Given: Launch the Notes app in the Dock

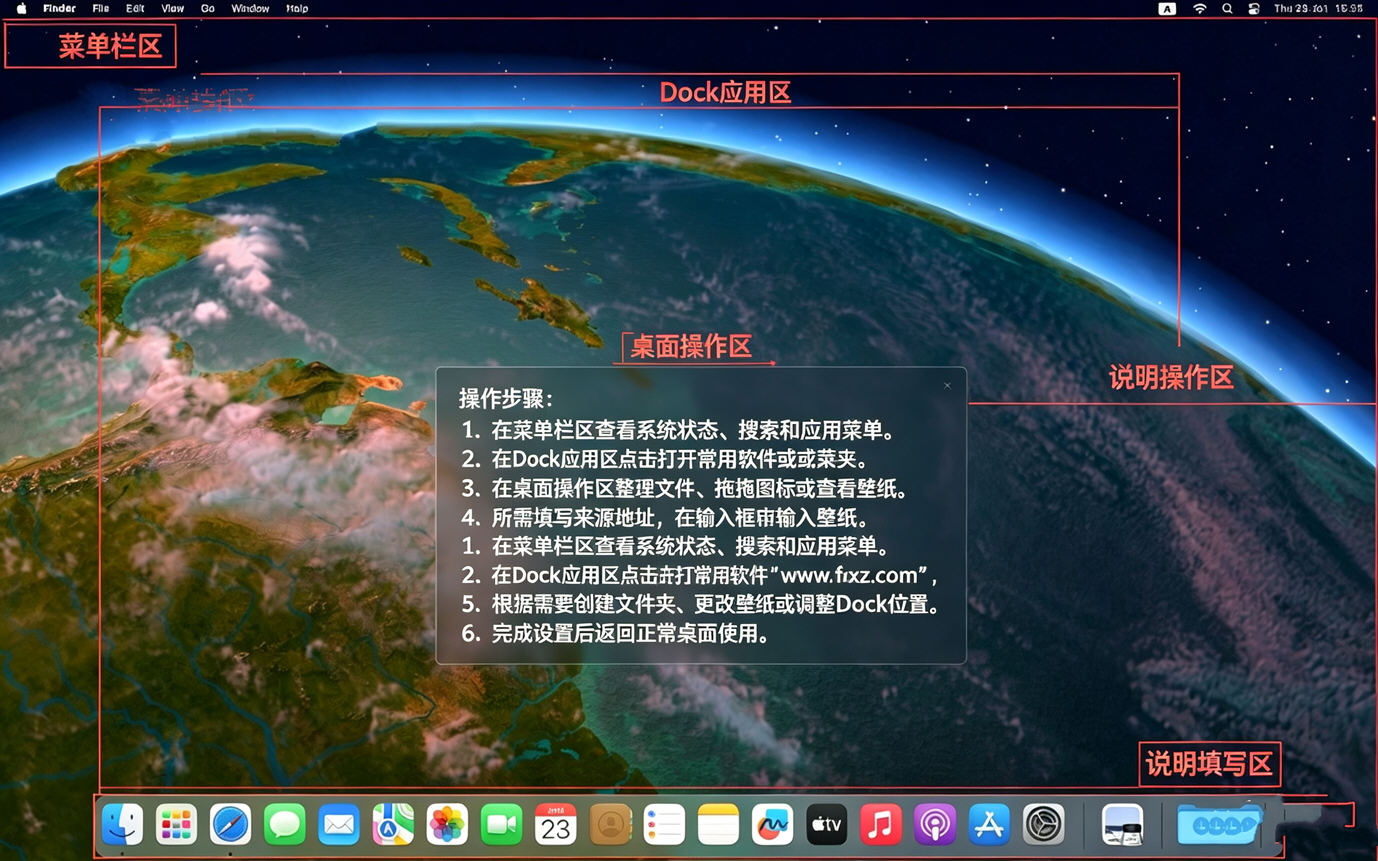Looking at the screenshot, I should click(718, 825).
